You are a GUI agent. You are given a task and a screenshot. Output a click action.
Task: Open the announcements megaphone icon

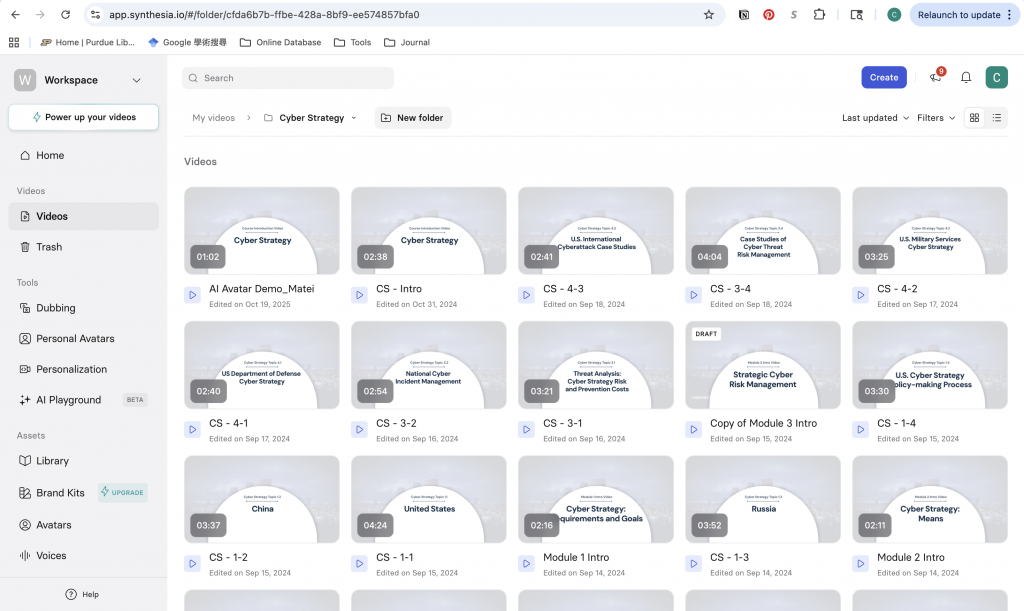click(x=936, y=78)
